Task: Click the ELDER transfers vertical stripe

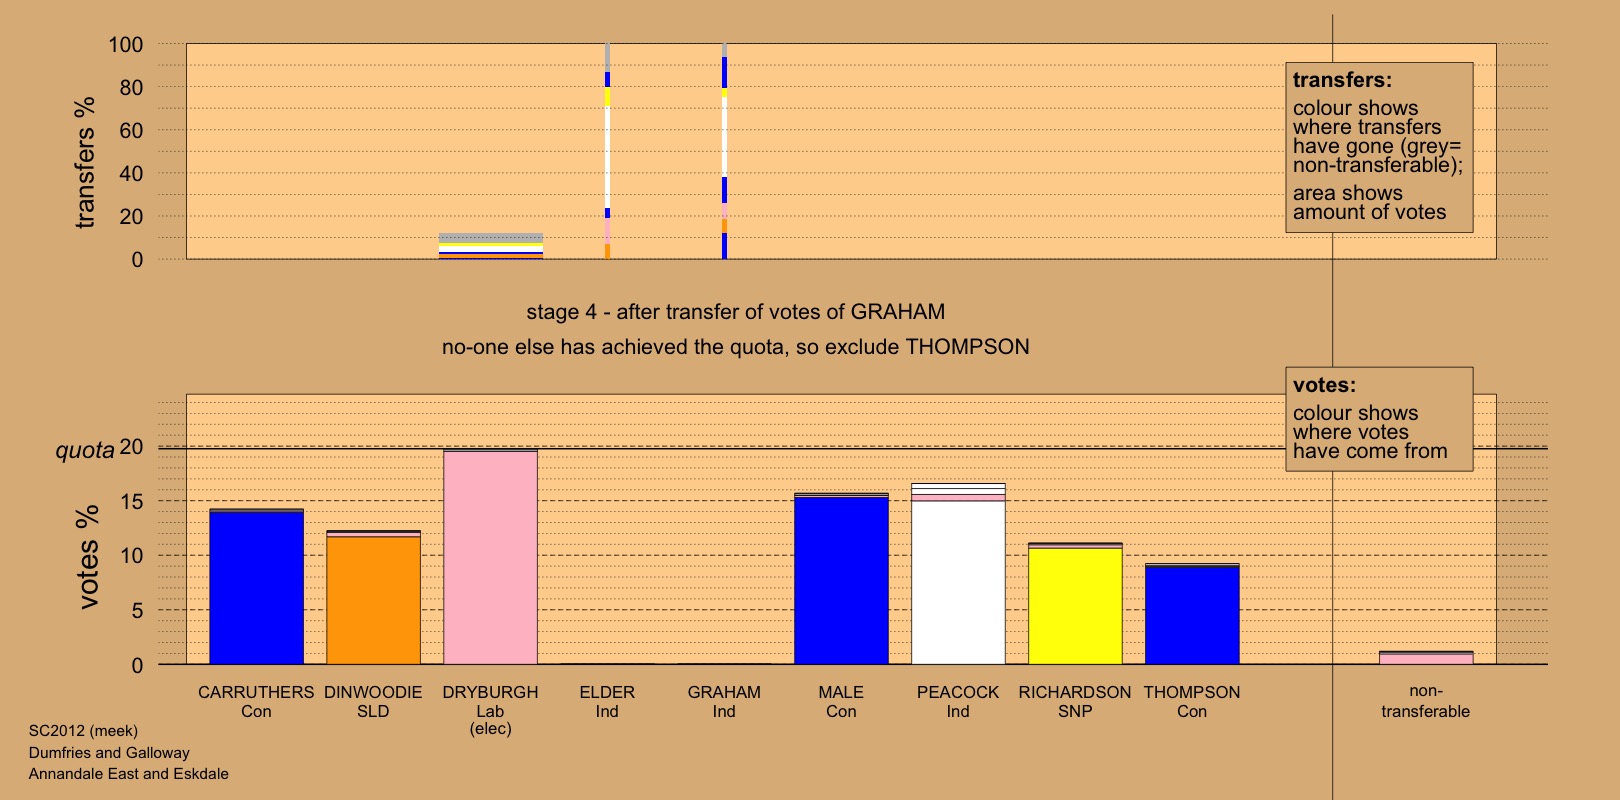Action: [607, 151]
